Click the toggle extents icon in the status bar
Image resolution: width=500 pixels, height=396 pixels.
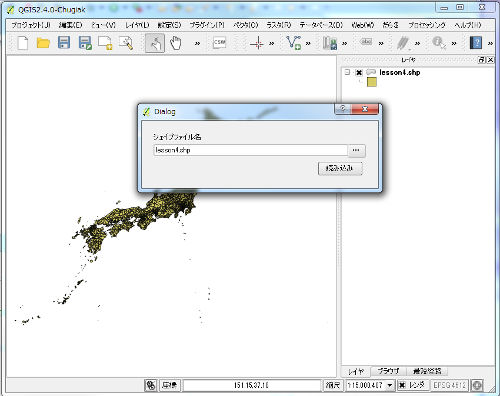pyautogui.click(x=151, y=385)
